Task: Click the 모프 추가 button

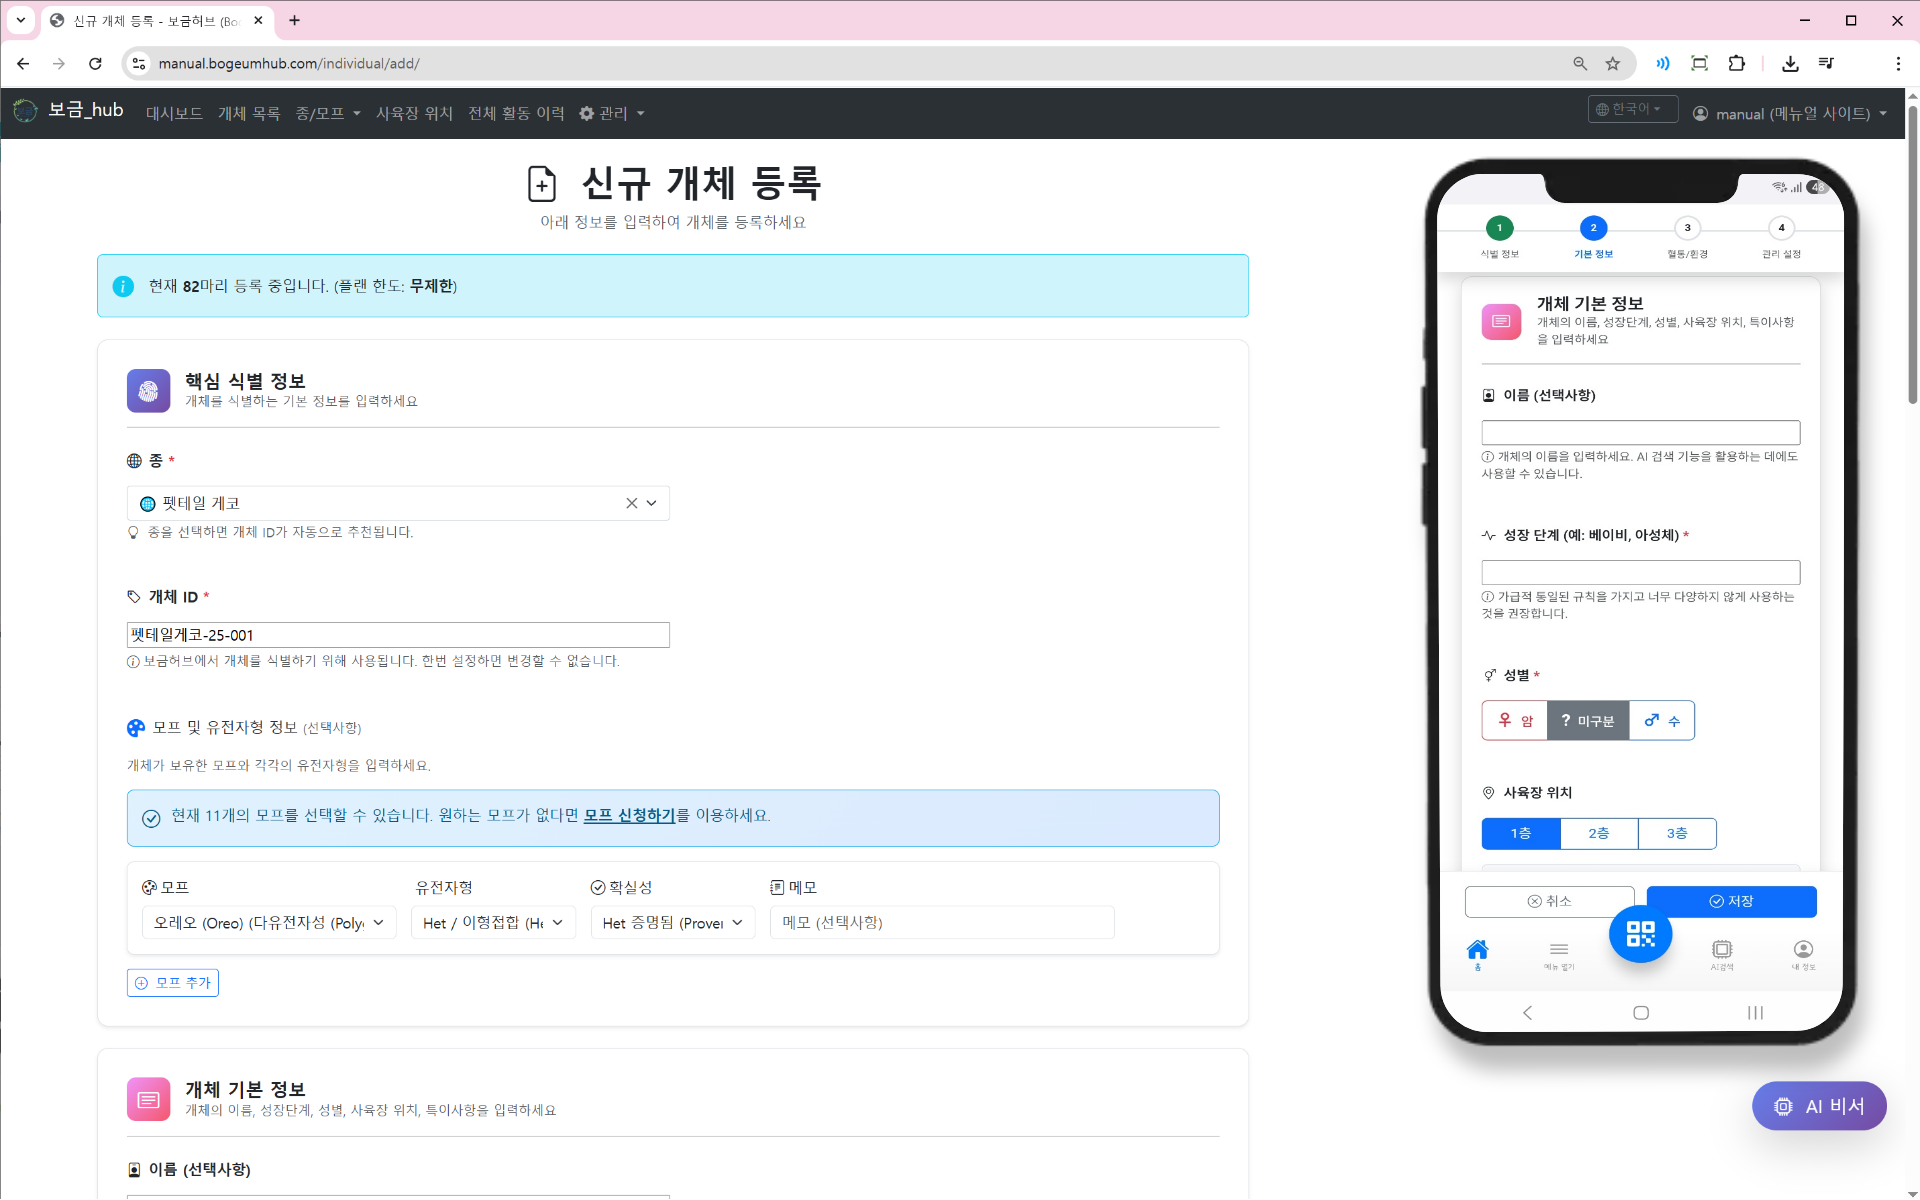Action: 172,982
